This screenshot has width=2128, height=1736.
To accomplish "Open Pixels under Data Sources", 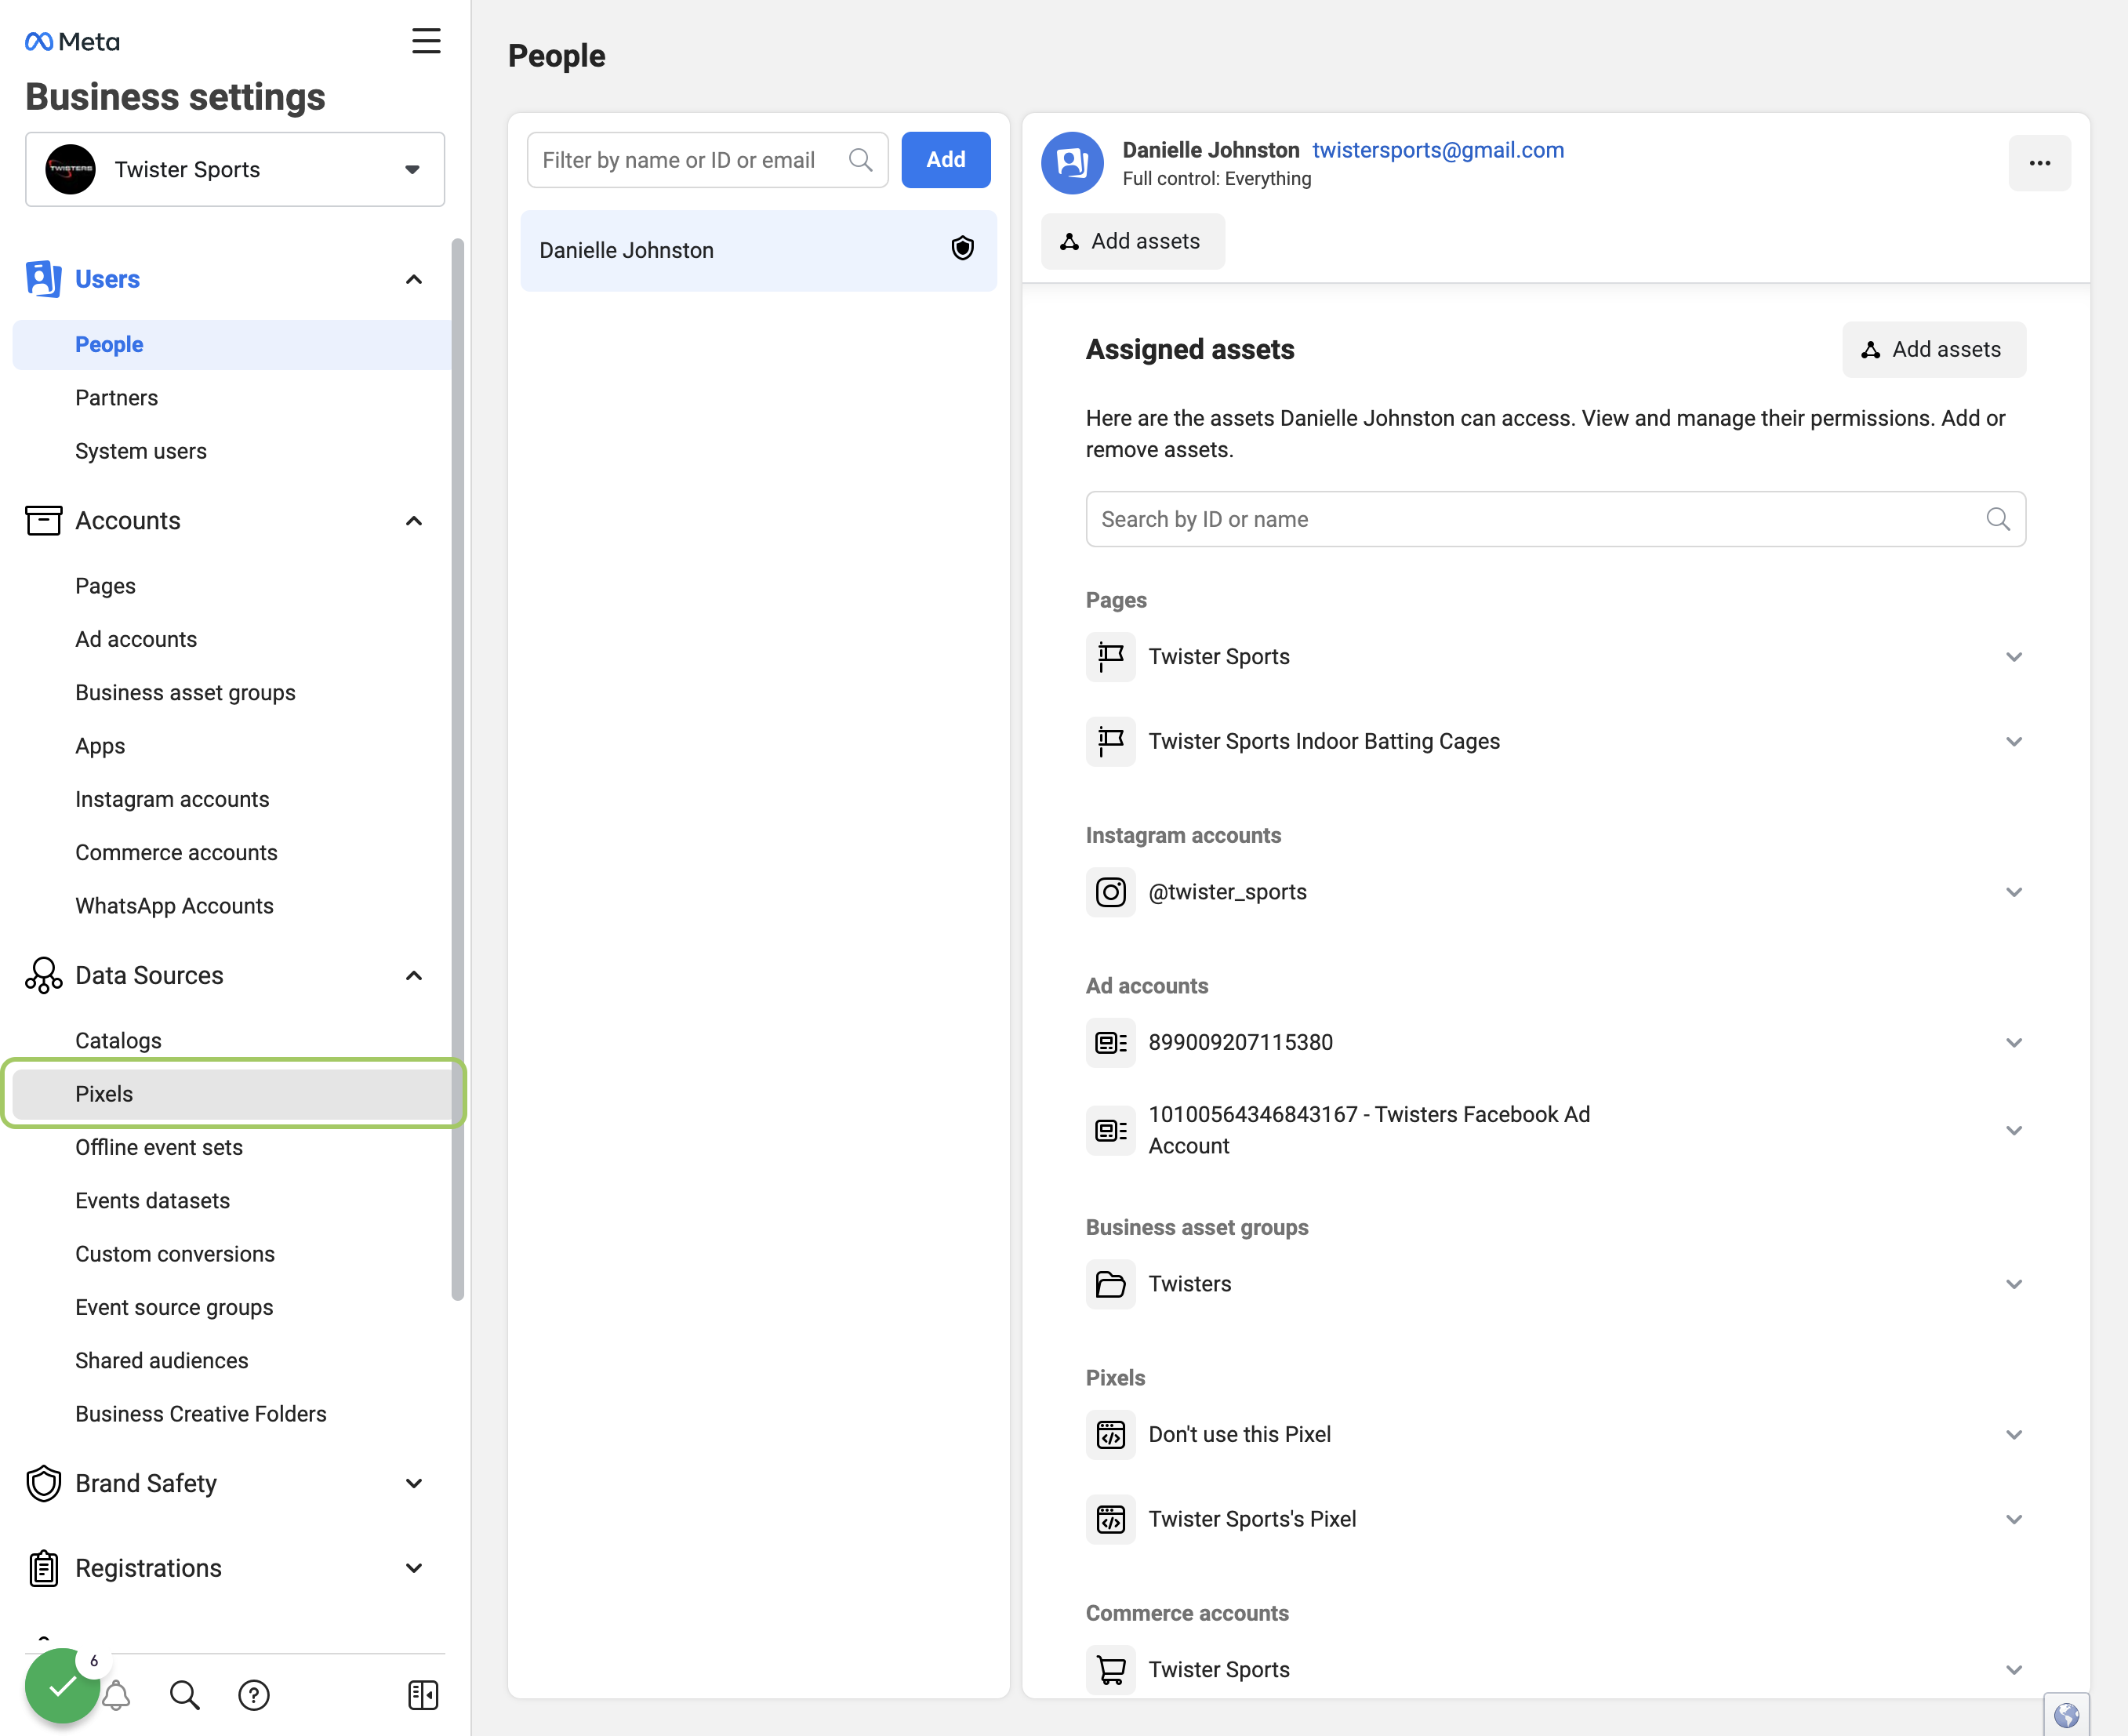I will click(x=232, y=1094).
